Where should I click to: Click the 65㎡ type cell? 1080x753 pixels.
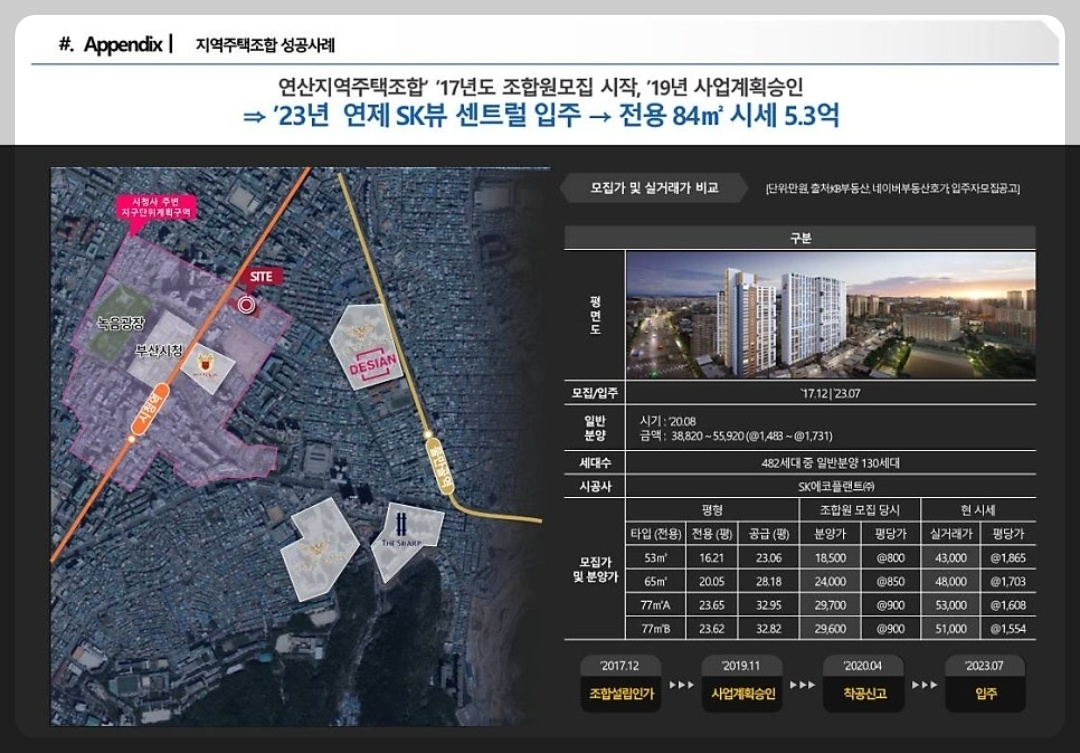(x=655, y=581)
